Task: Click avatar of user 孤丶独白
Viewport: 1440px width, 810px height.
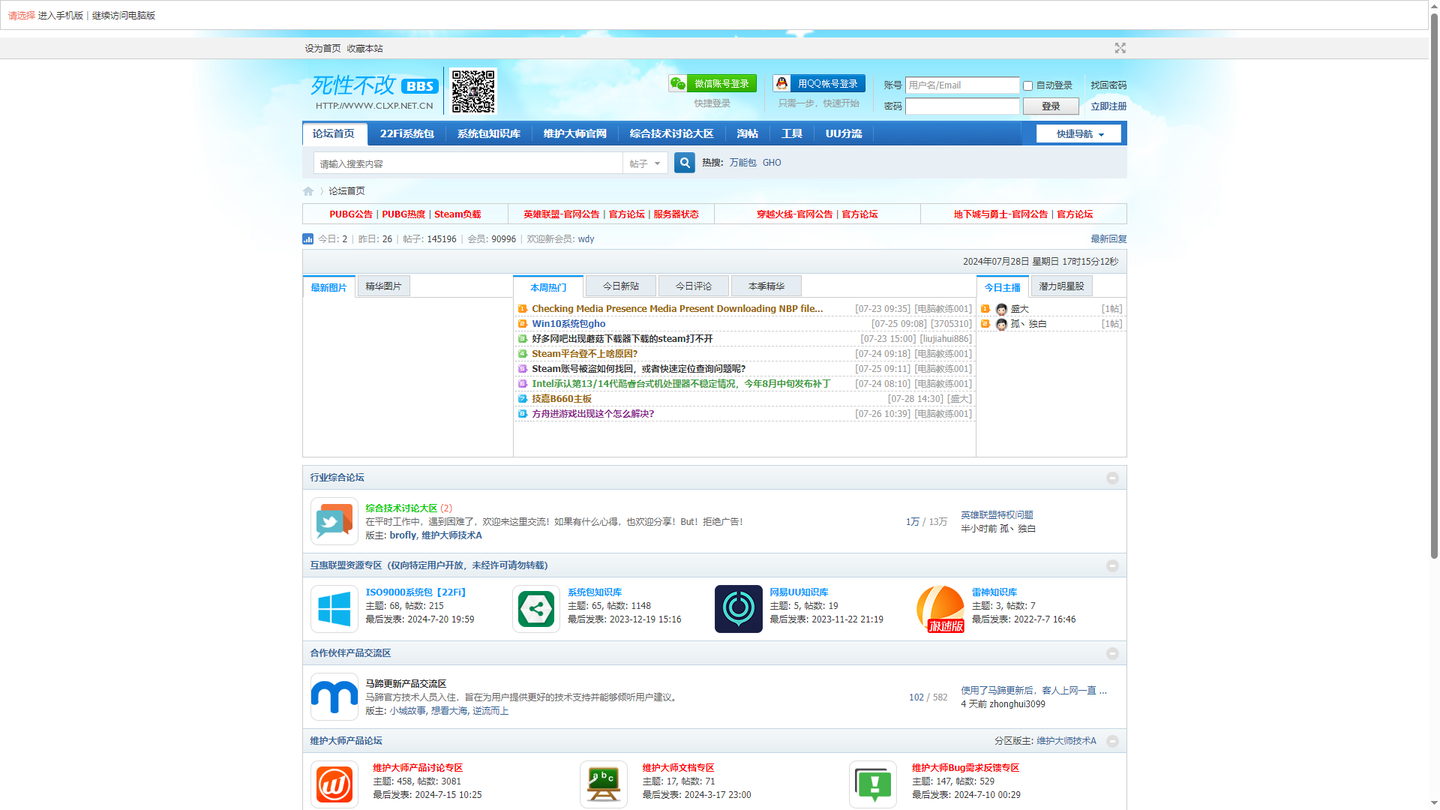Action: [1001, 325]
